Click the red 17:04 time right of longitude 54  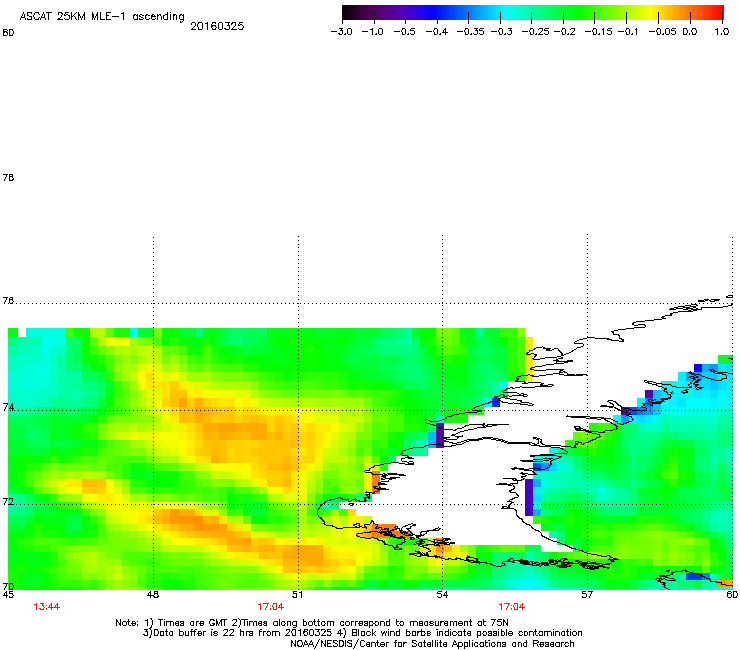[x=512, y=607]
